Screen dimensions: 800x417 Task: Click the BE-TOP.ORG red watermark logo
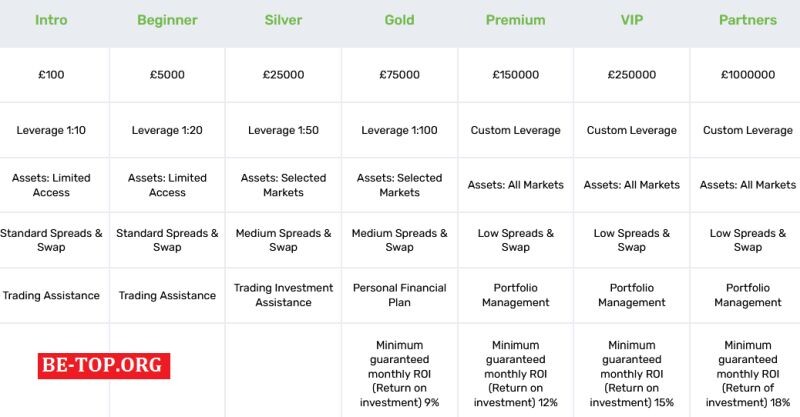(104, 365)
